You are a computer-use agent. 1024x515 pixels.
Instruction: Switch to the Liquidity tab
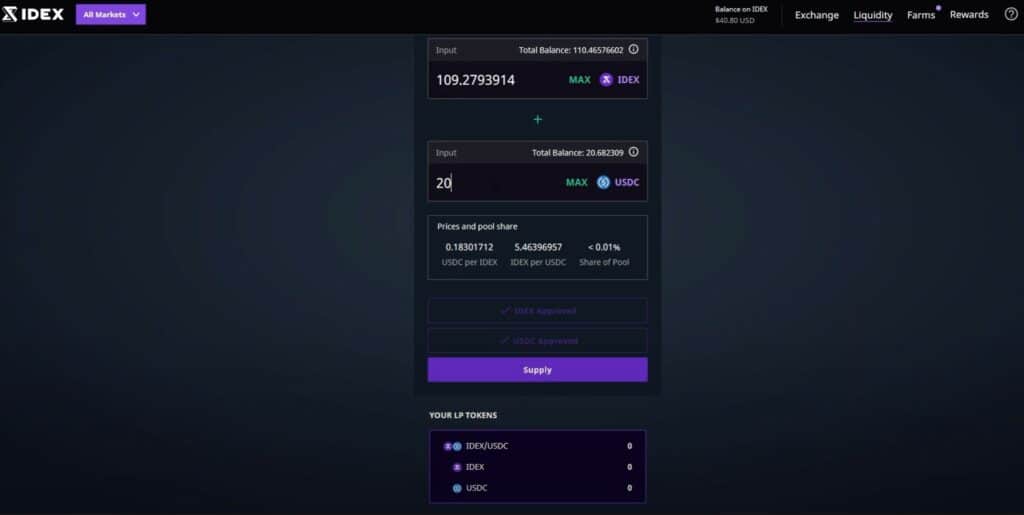point(872,15)
